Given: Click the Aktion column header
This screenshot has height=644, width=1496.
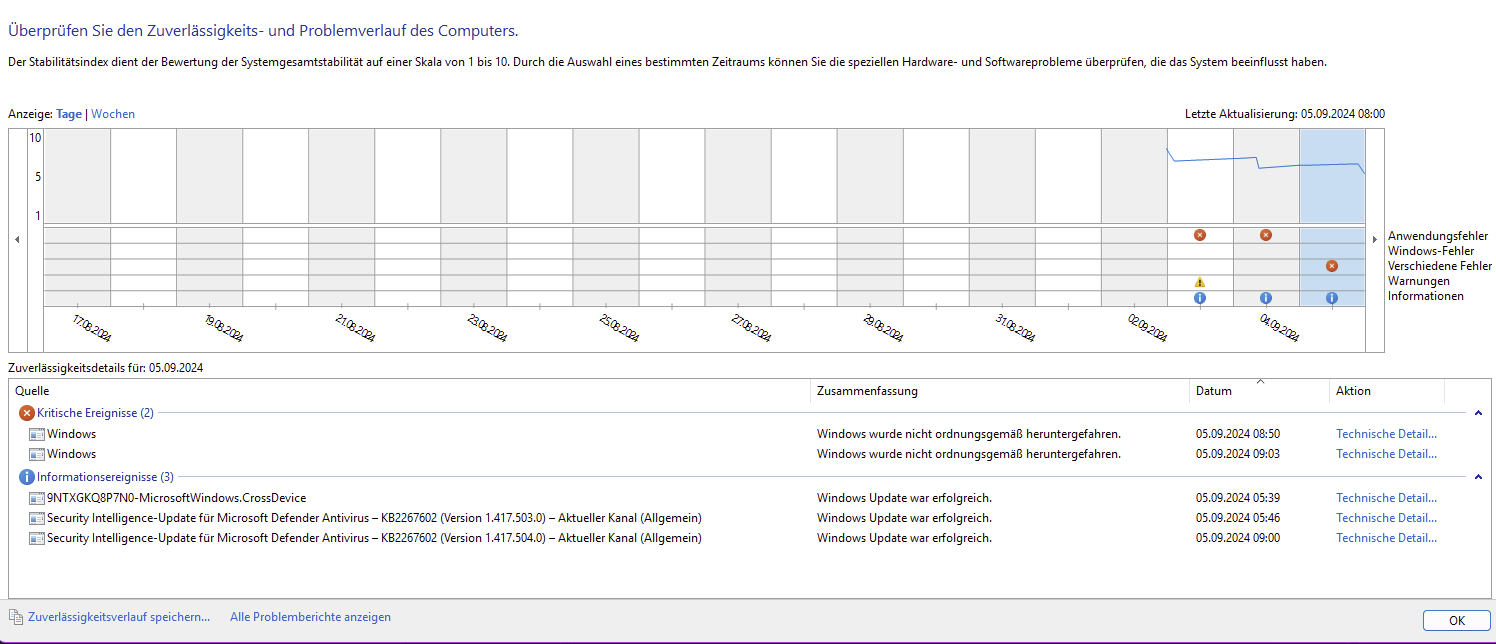Looking at the screenshot, I should point(1387,391).
